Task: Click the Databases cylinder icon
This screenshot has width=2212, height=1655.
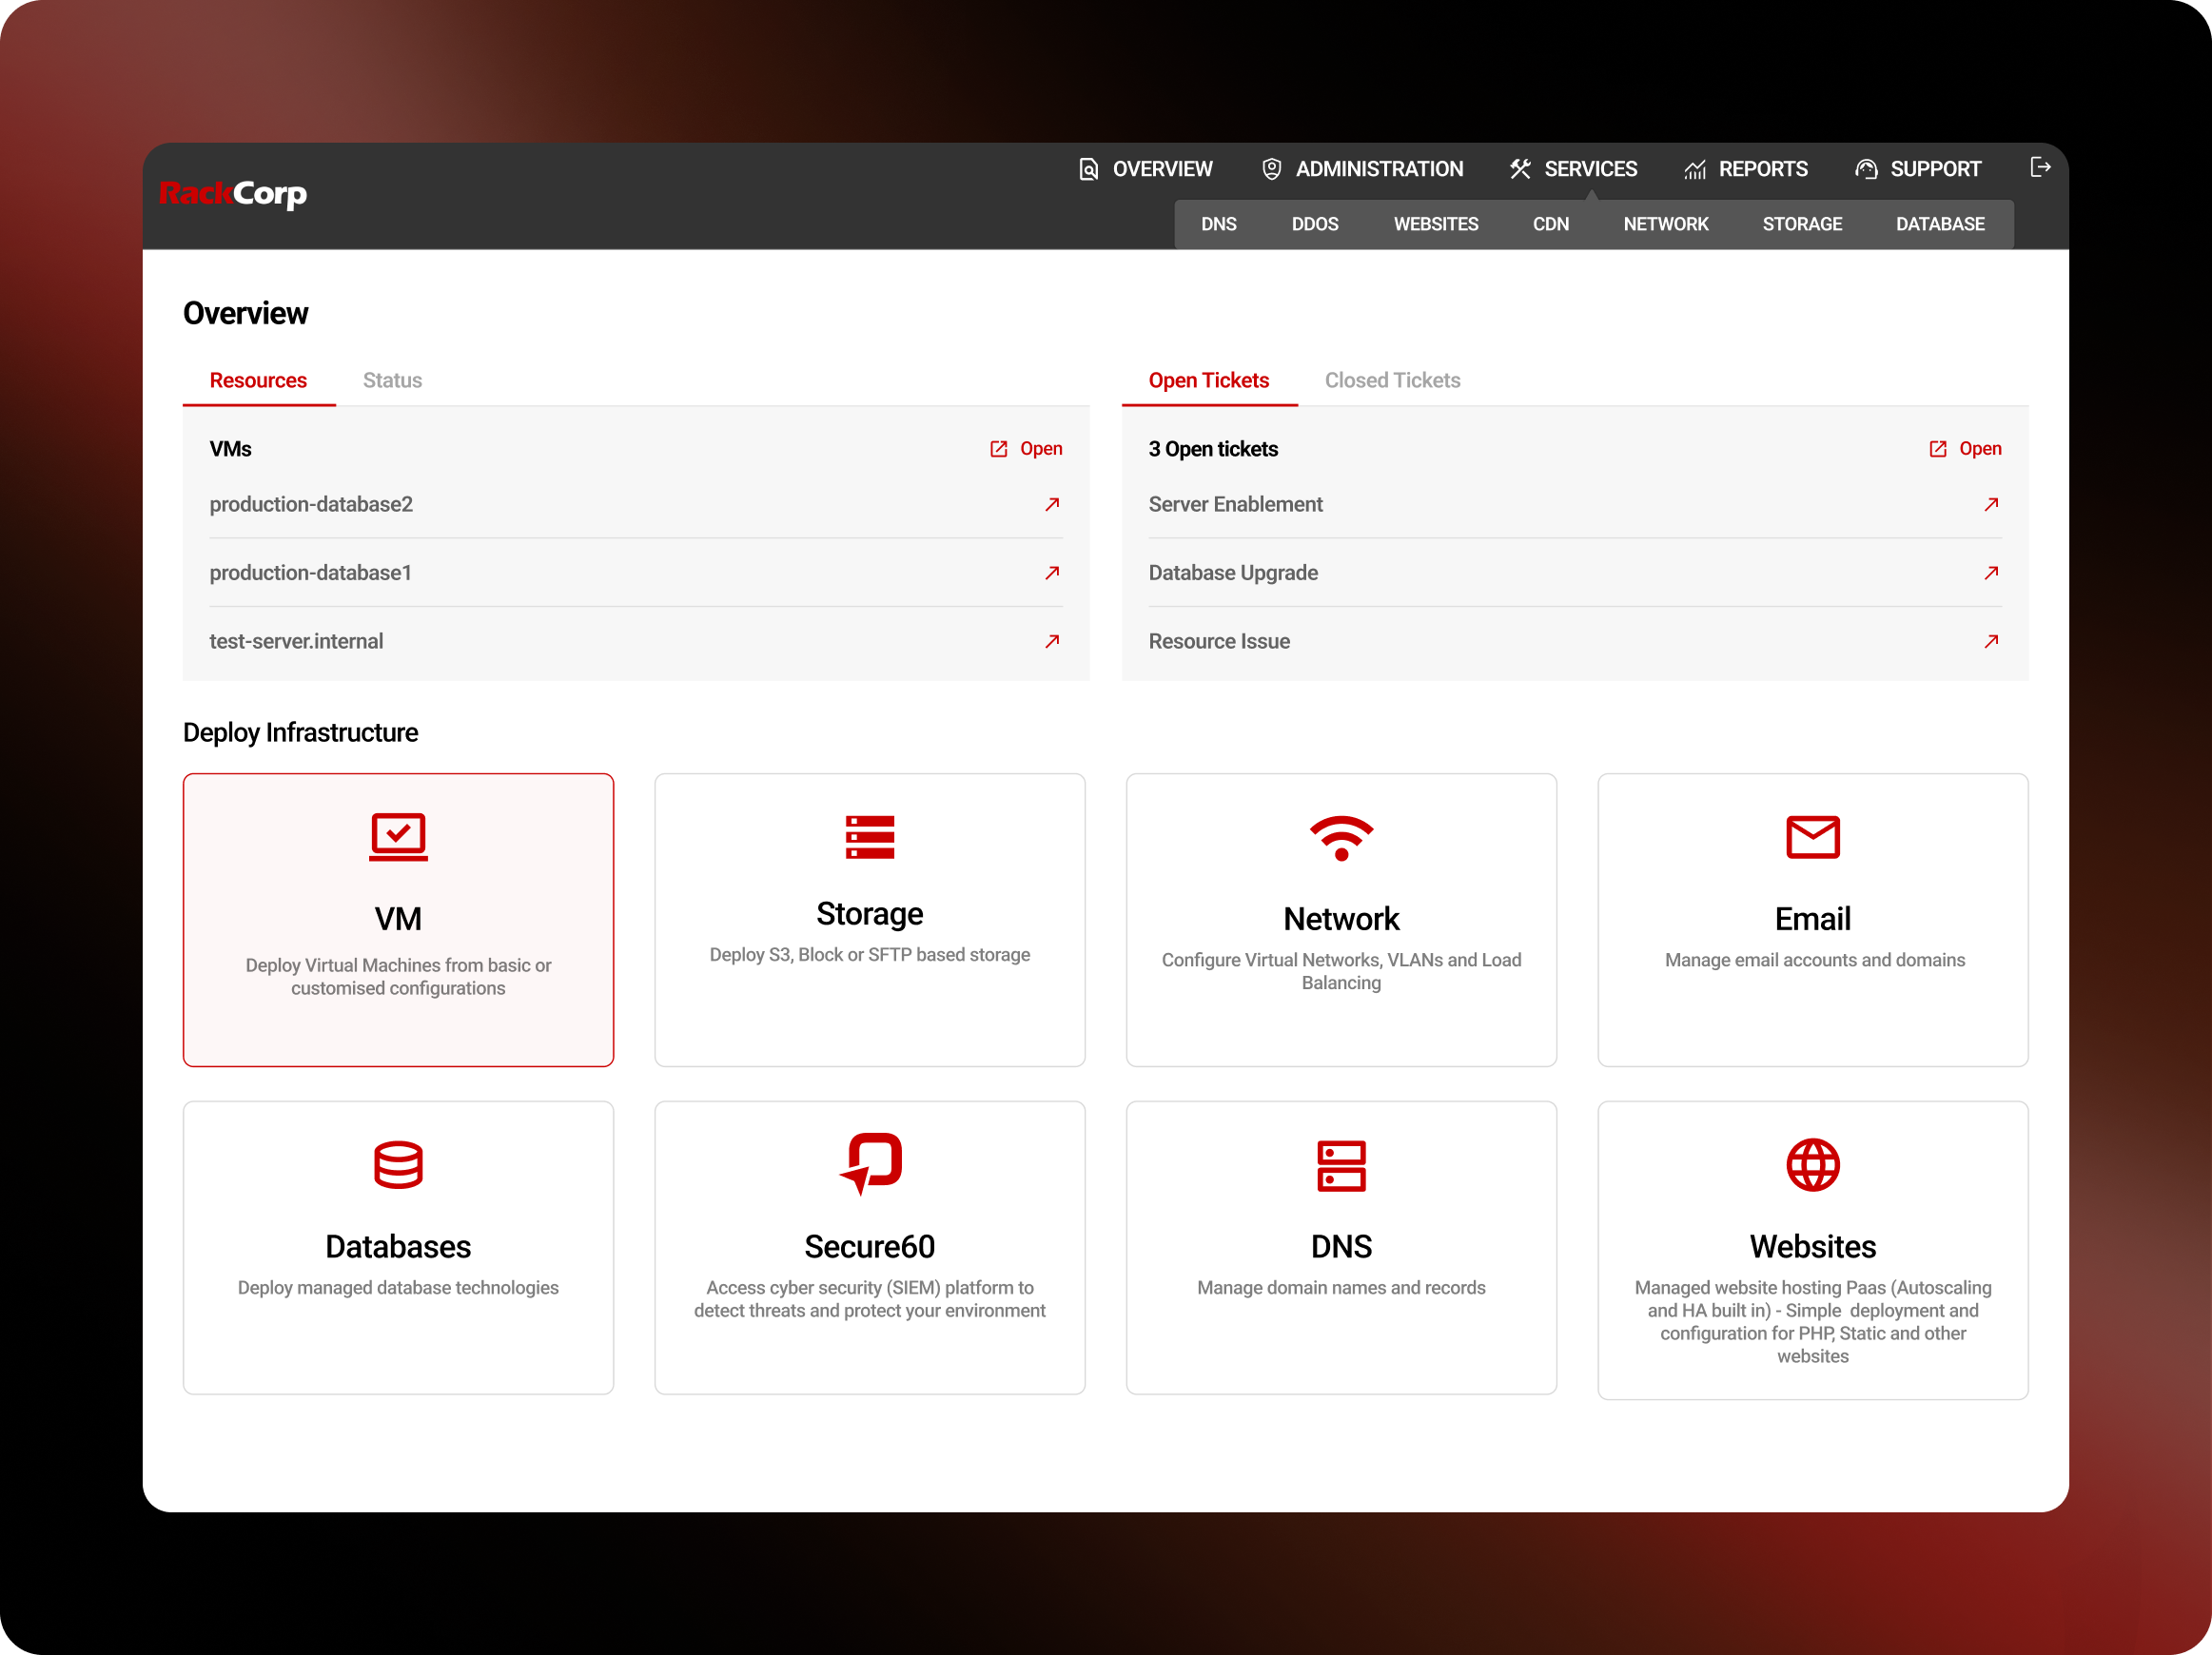Action: (398, 1165)
